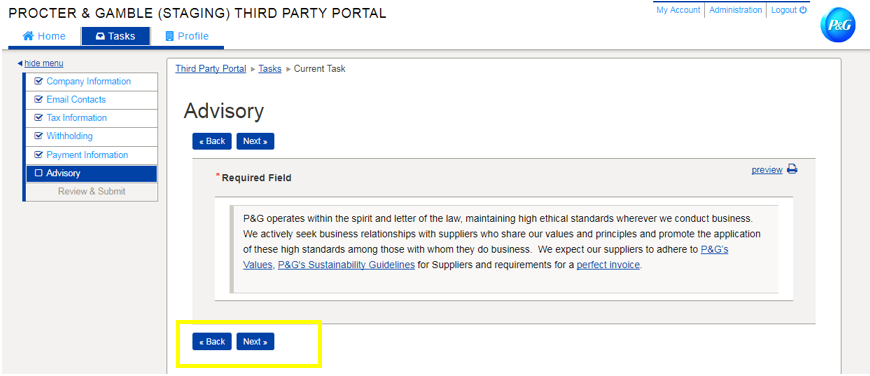870x376 pixels.
Task: Click Logout in the header
Action: pos(788,10)
